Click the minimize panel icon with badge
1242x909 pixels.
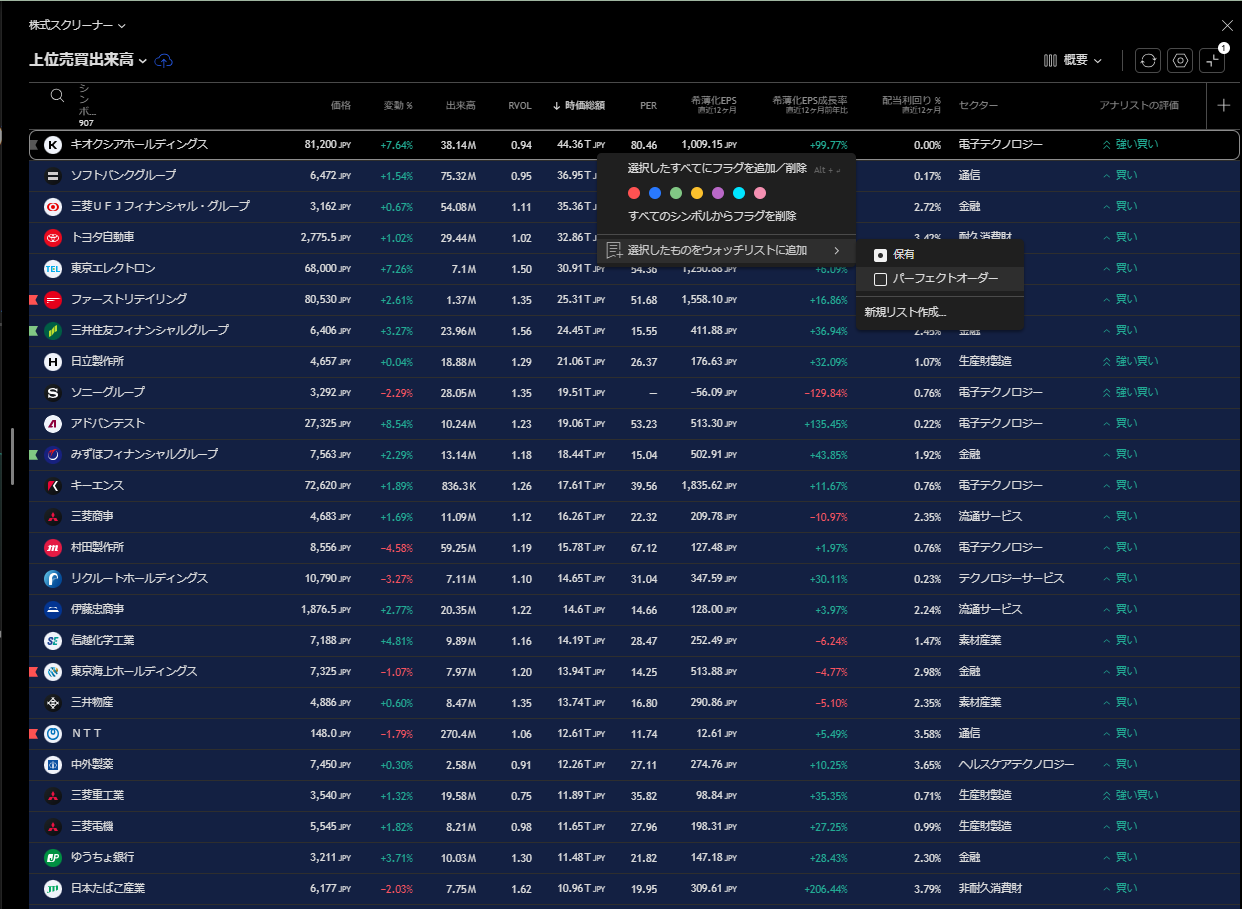pyautogui.click(x=1212, y=60)
